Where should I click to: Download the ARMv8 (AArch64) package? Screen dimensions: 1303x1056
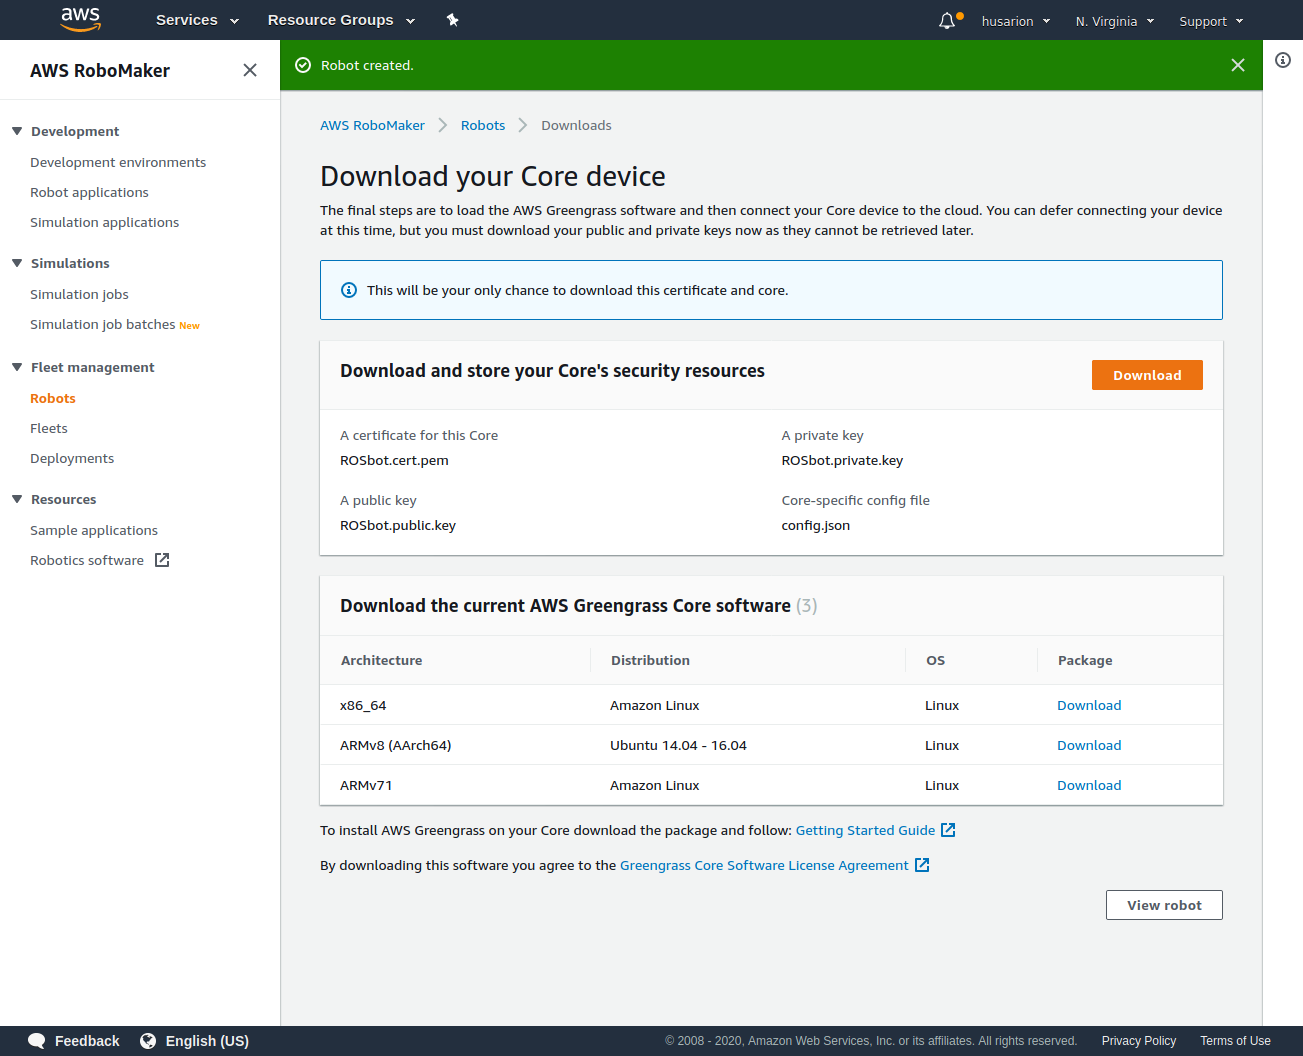coord(1089,745)
